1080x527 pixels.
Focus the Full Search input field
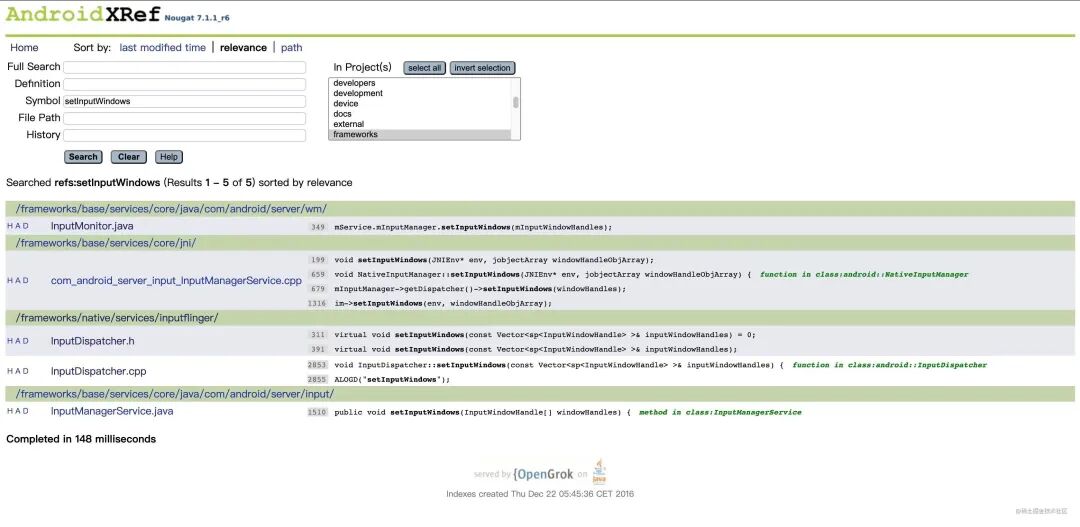[185, 68]
